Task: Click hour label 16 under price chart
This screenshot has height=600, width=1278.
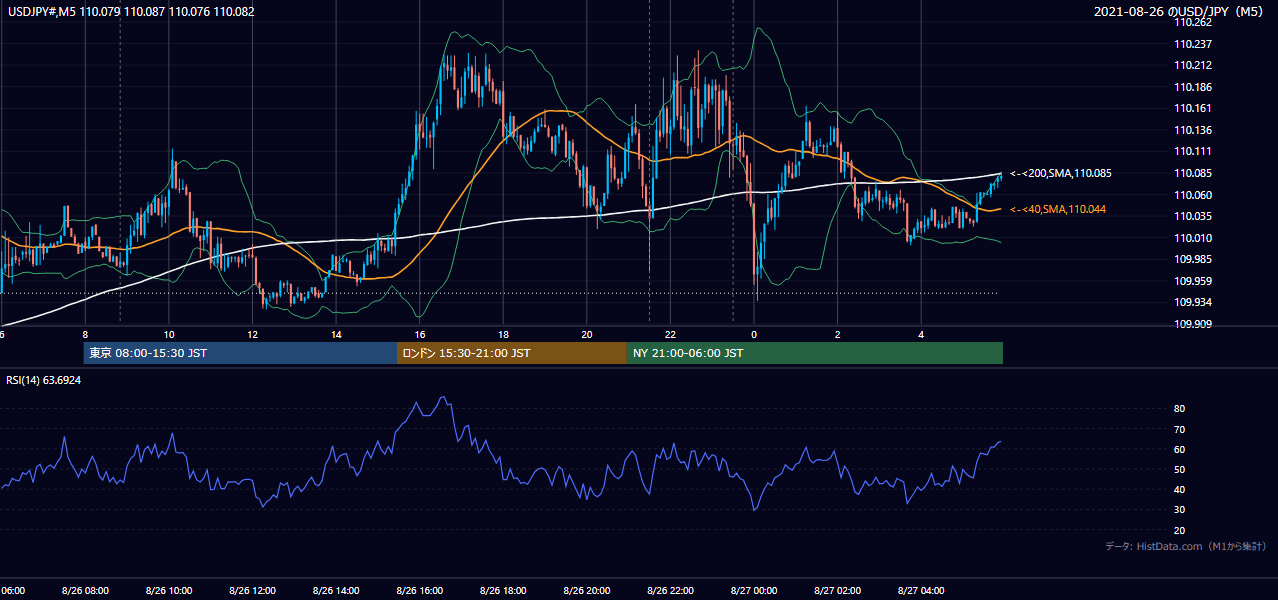Action: point(420,335)
